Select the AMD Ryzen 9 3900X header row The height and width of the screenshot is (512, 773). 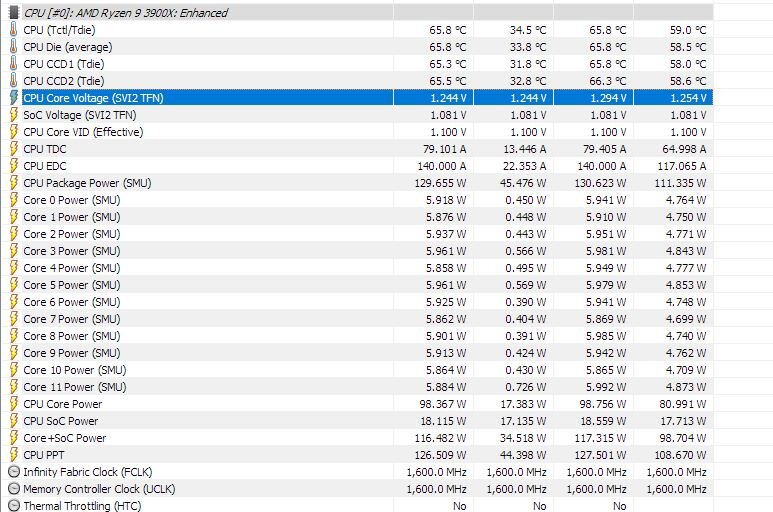(x=360, y=13)
